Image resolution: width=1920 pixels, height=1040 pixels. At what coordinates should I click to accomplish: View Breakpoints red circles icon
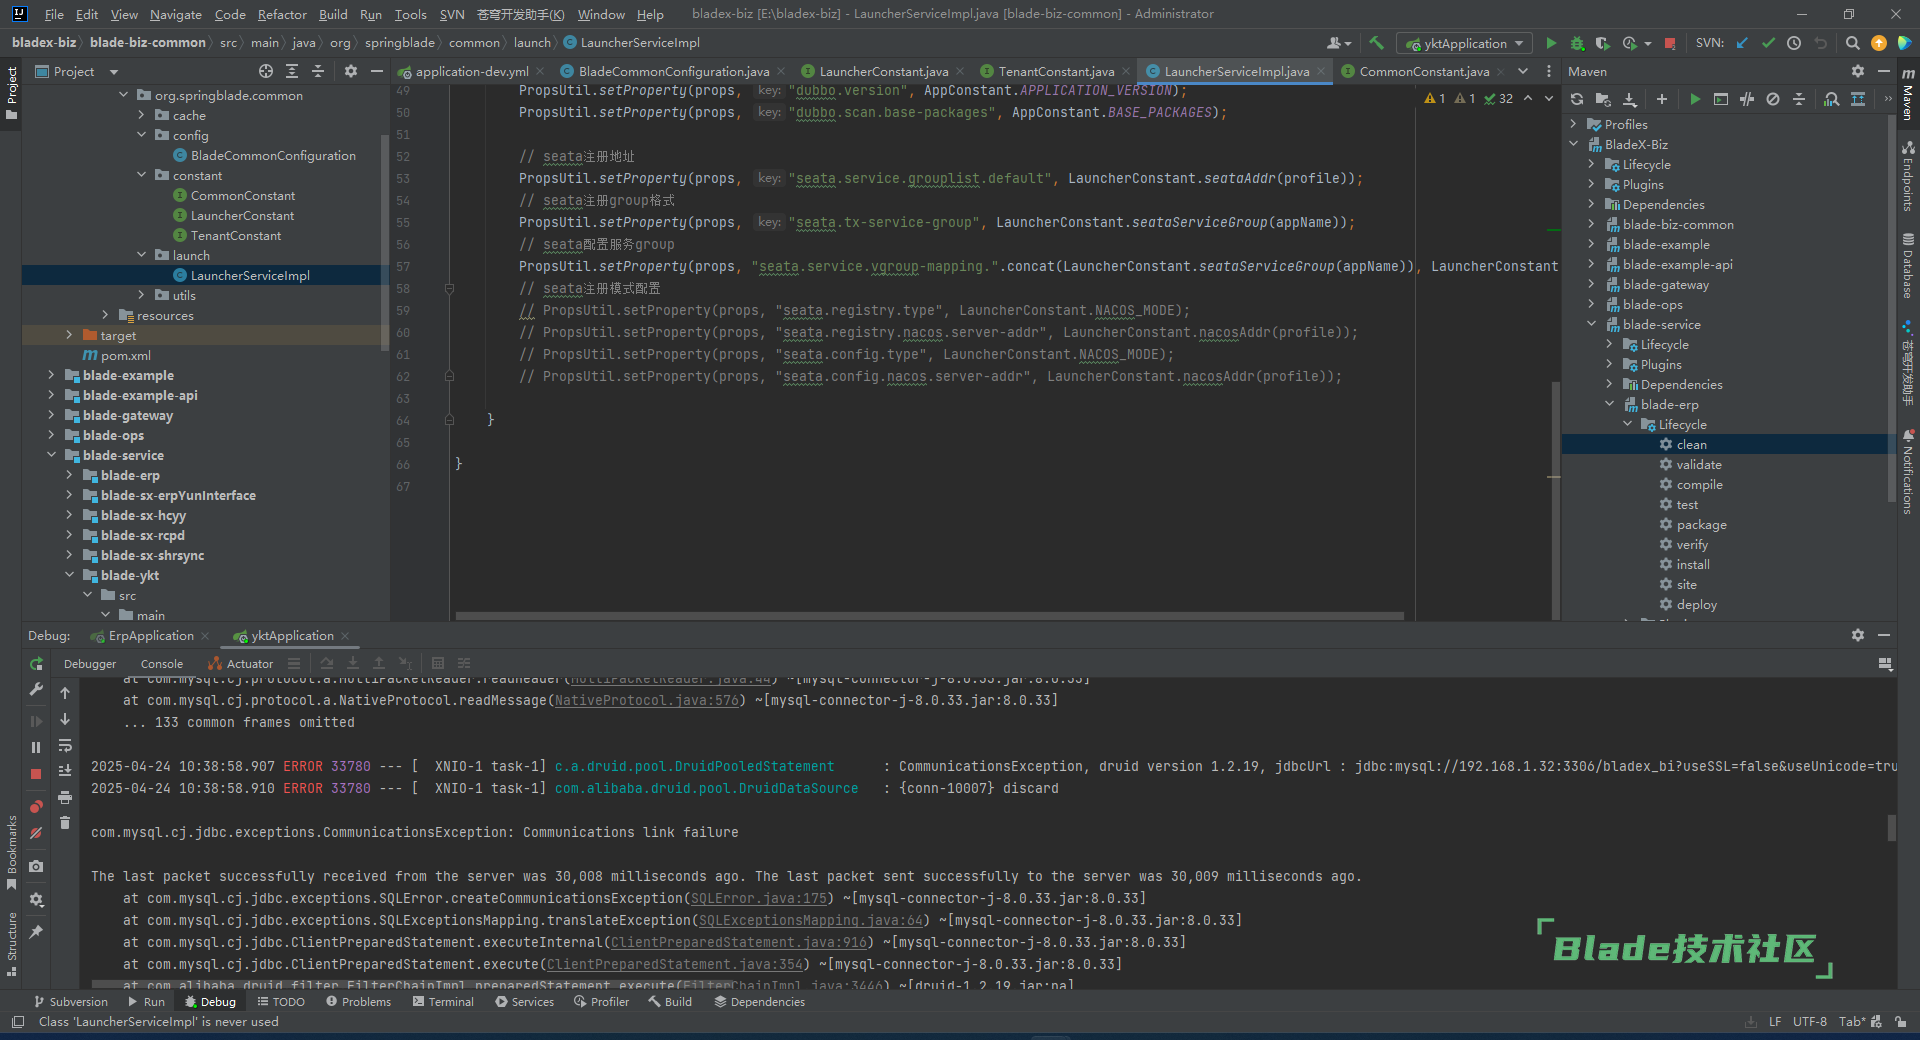tap(36, 806)
